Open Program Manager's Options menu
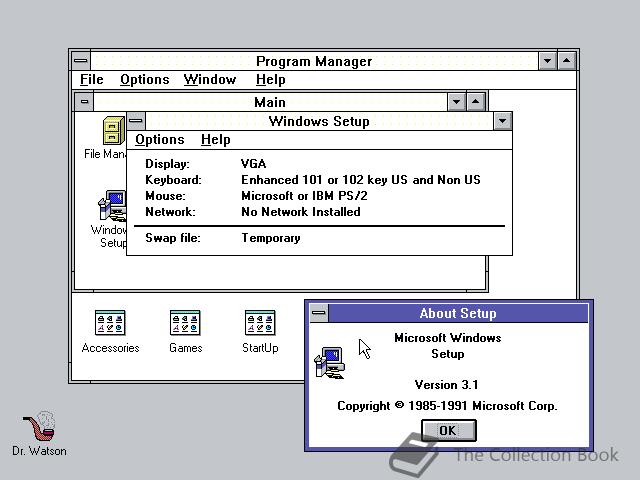 pyautogui.click(x=144, y=79)
